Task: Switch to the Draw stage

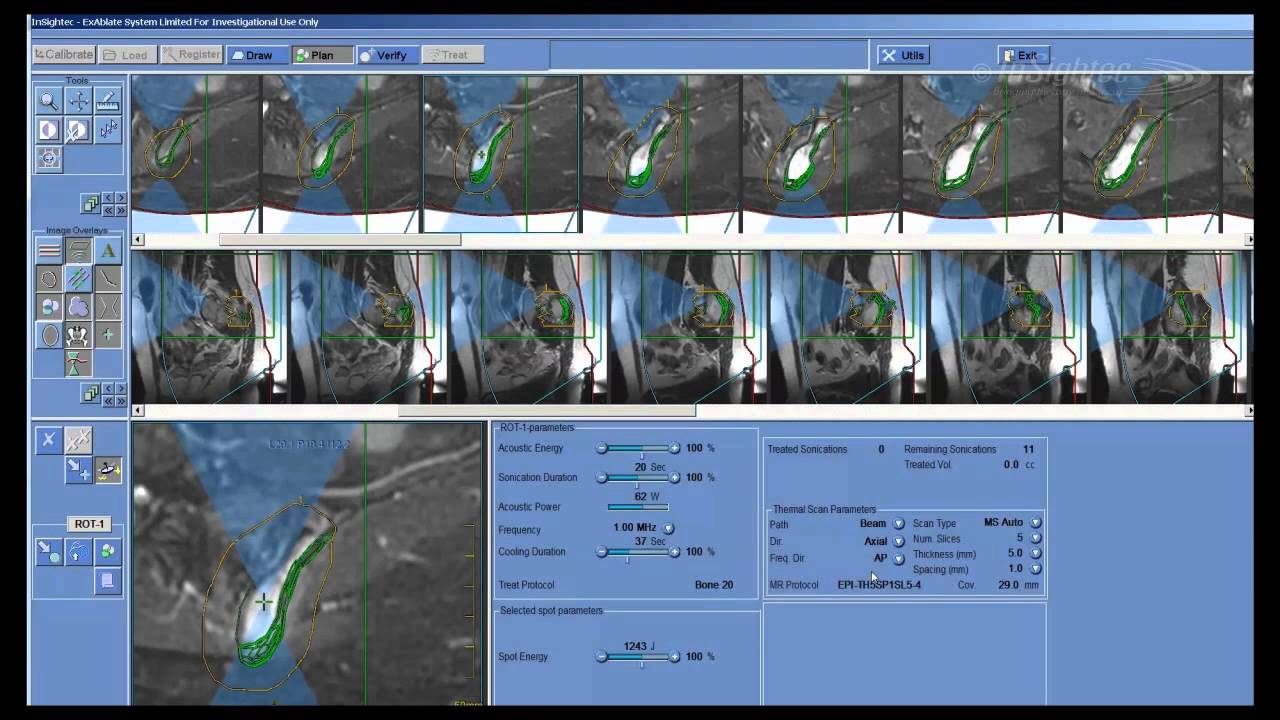Action: [x=257, y=55]
